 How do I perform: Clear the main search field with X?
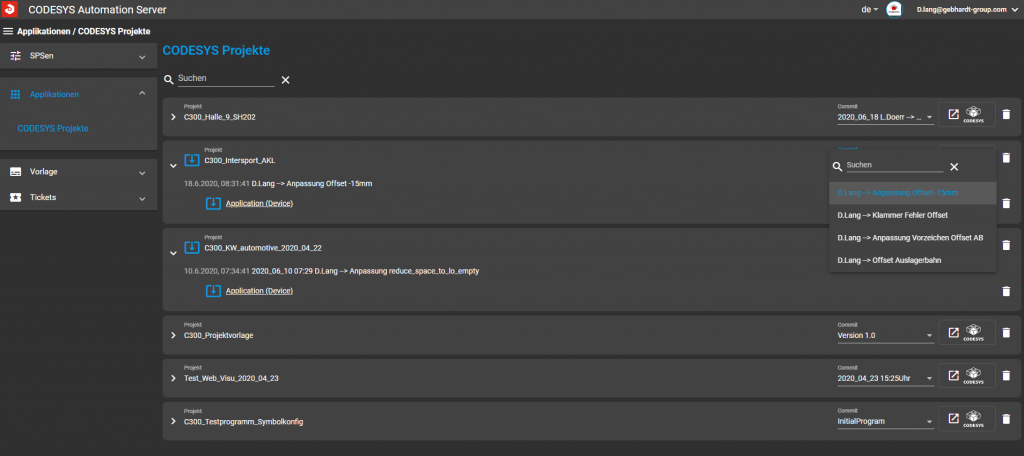pos(285,79)
